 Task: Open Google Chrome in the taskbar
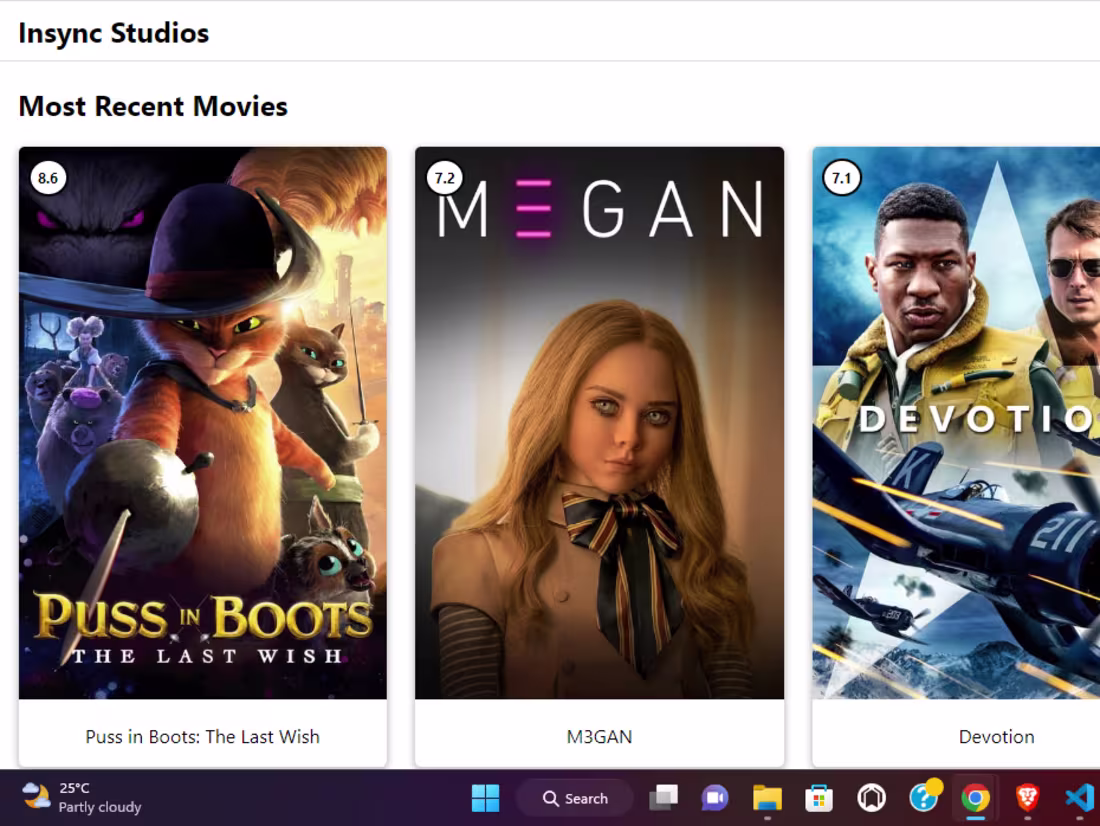point(974,798)
